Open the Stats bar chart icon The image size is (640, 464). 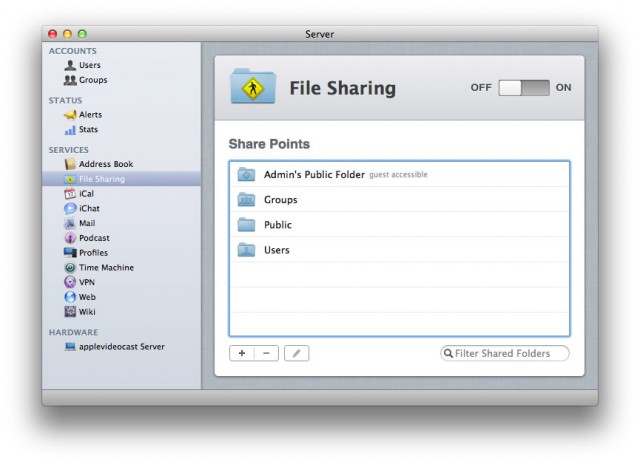(70, 130)
